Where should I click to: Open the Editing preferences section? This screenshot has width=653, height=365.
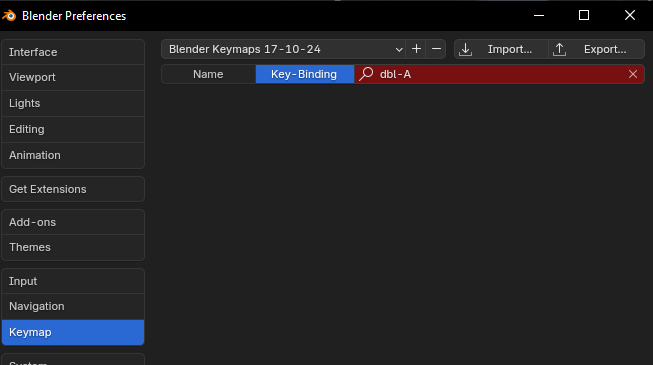[x=73, y=129]
